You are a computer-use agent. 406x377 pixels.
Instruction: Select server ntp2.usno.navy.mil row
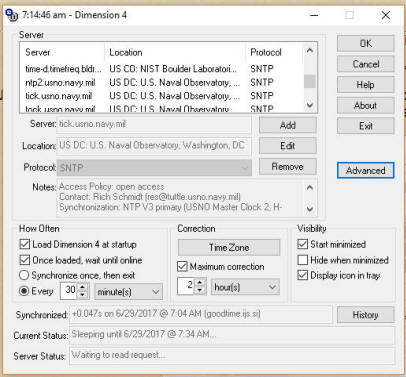(162, 82)
